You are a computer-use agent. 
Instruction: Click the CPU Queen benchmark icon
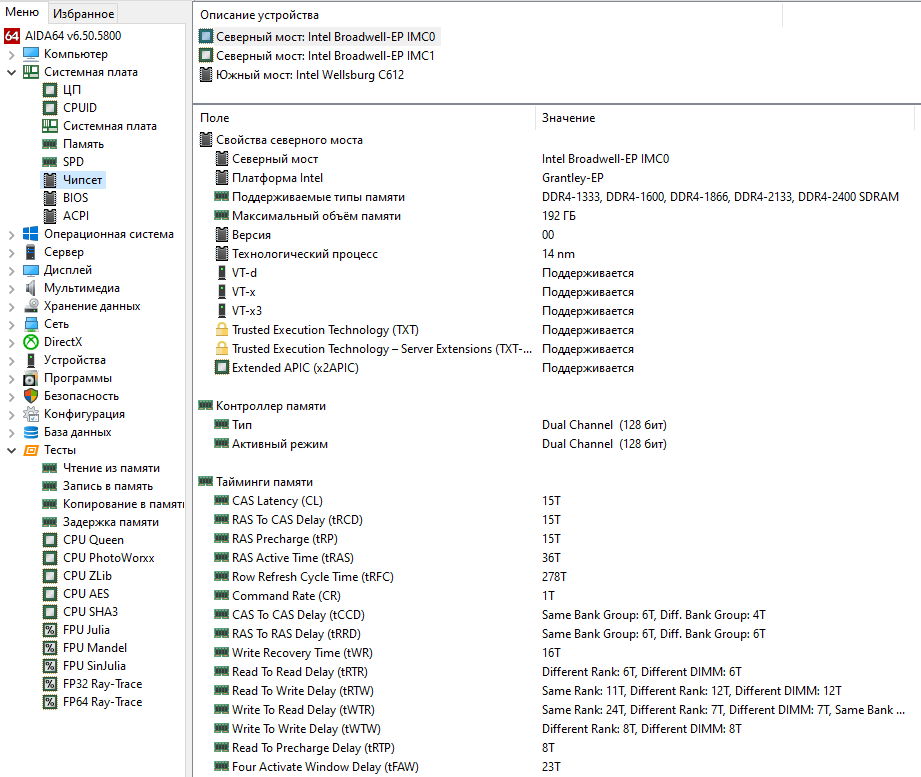pos(50,540)
